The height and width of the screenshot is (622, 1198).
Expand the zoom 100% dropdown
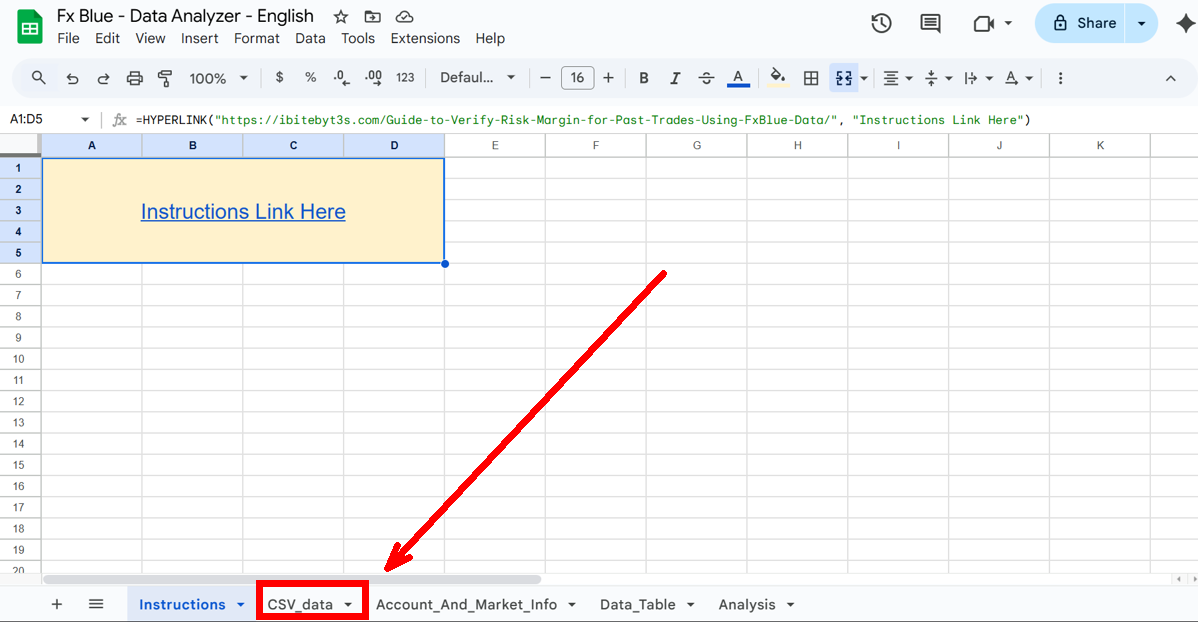[217, 78]
